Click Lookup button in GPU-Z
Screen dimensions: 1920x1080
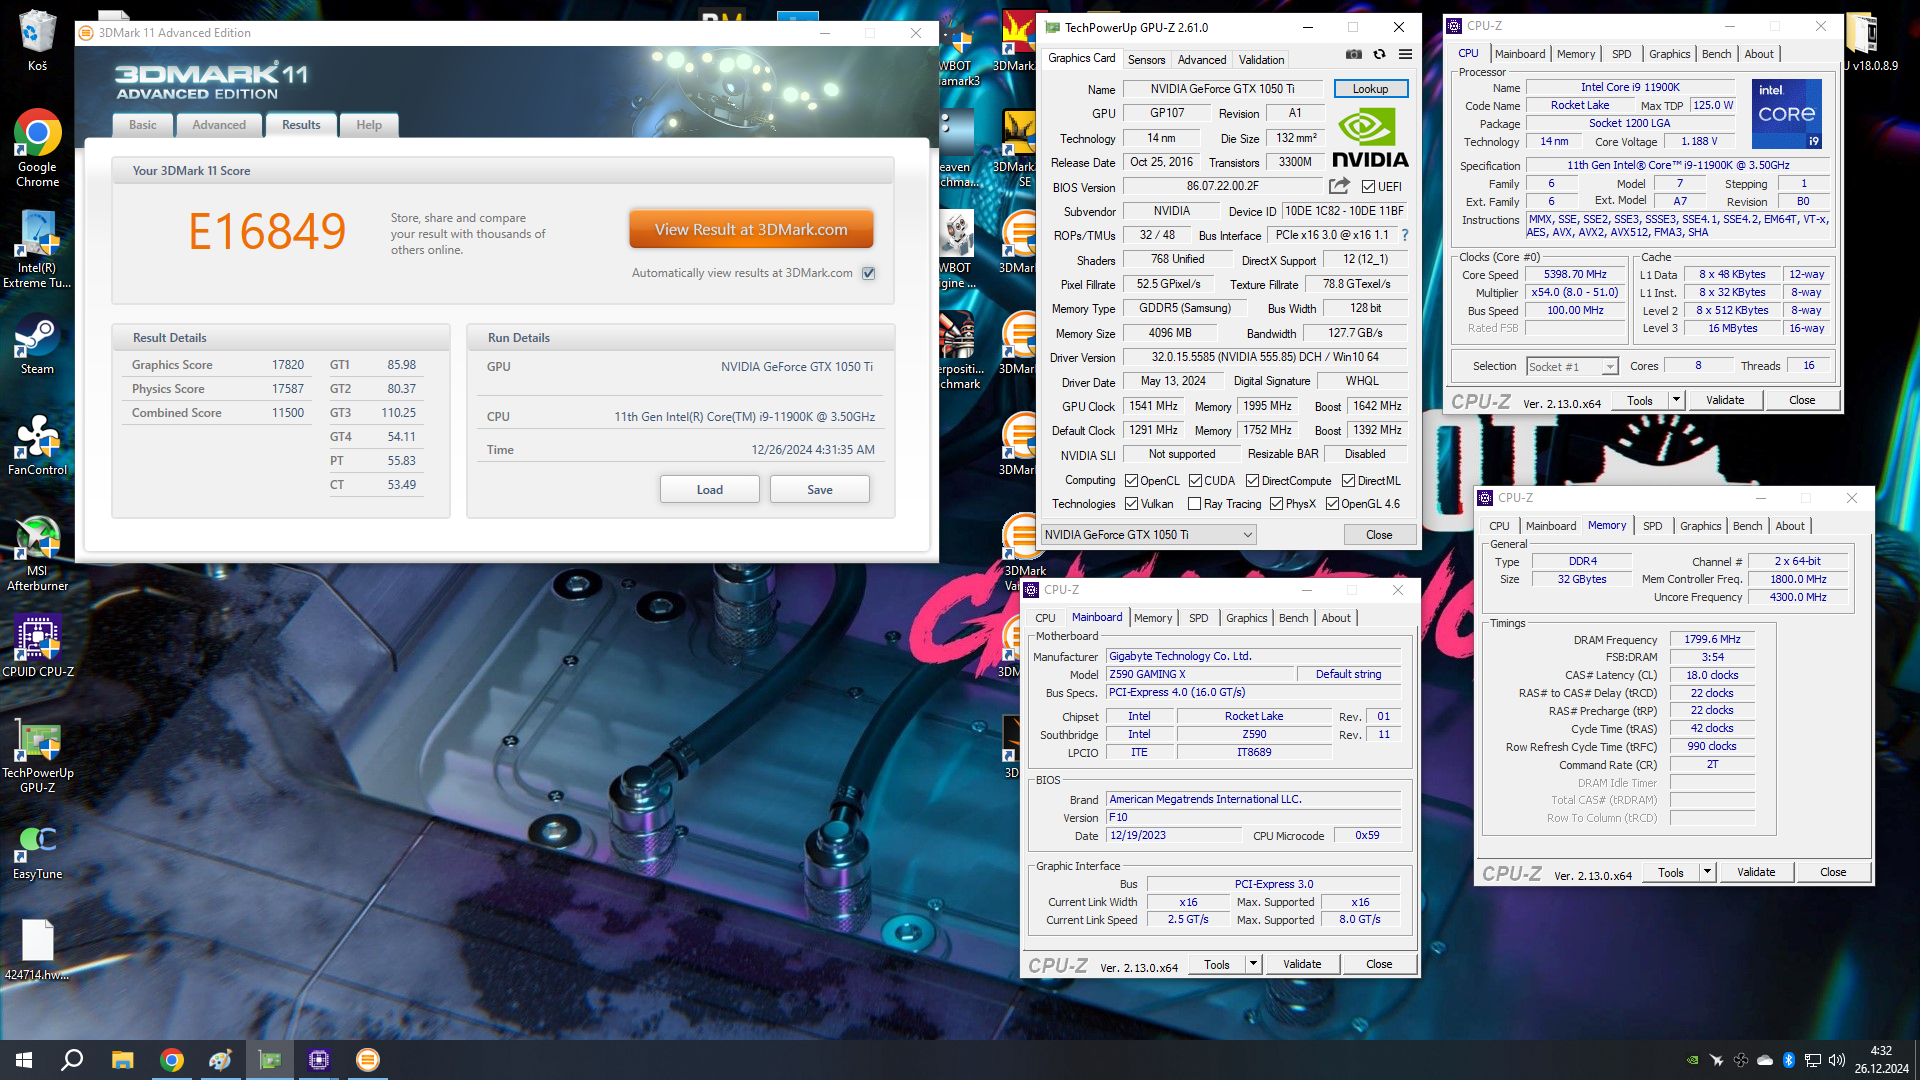(x=1370, y=89)
